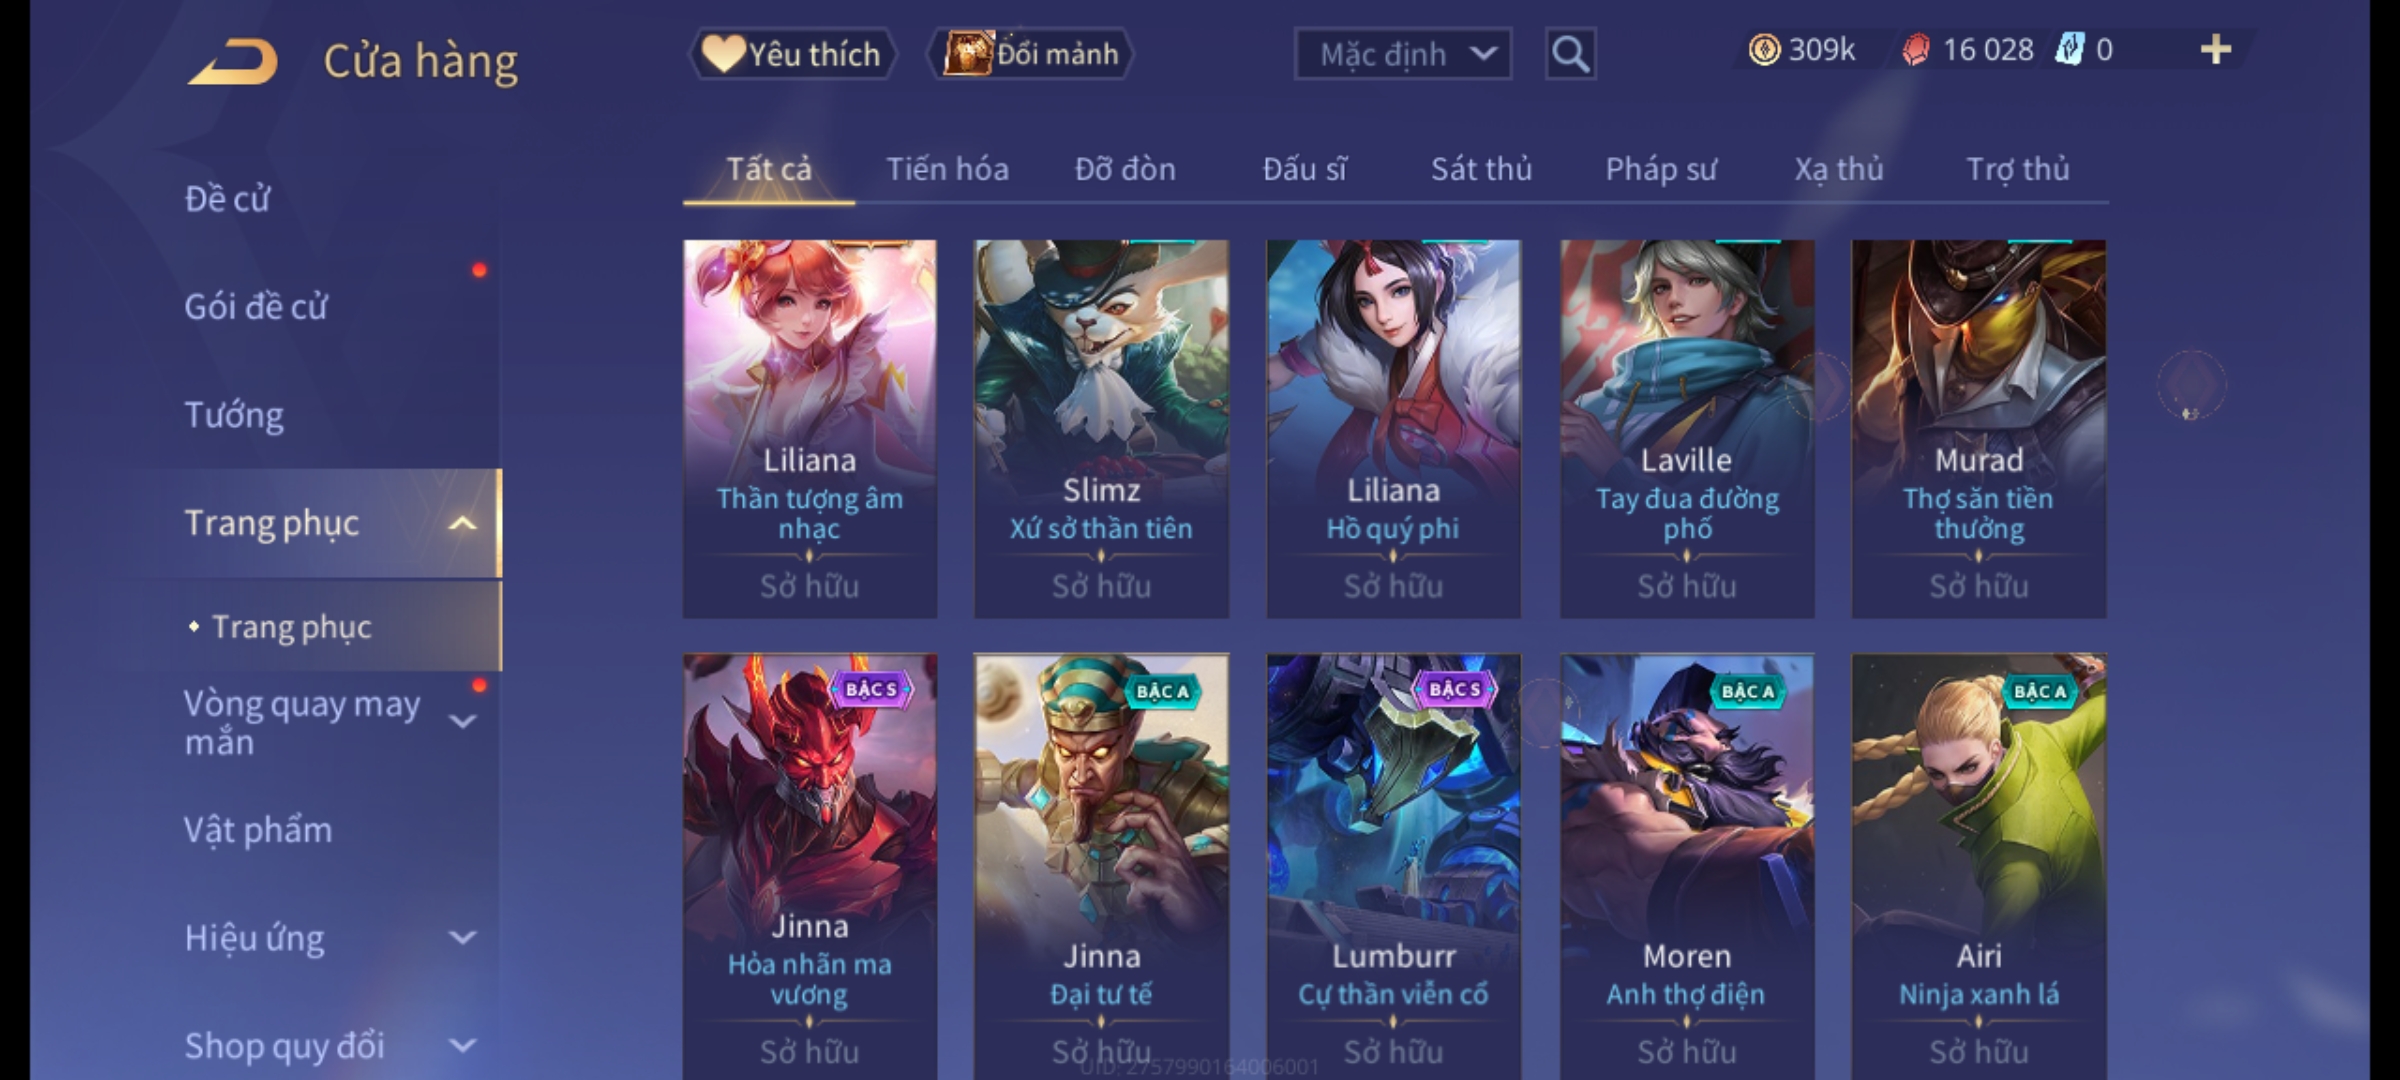Tap the blue ticket icon showing 0
The height and width of the screenshot is (1080, 2400).
(x=2069, y=50)
